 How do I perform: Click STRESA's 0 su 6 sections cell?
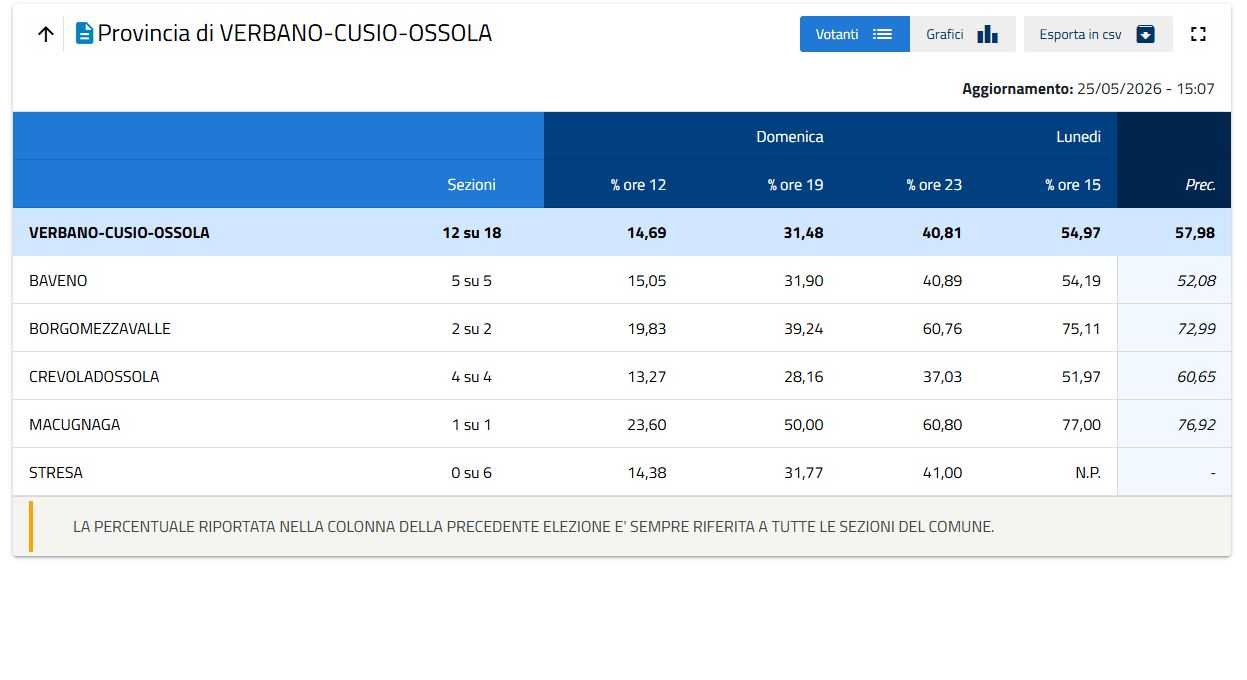pos(472,473)
